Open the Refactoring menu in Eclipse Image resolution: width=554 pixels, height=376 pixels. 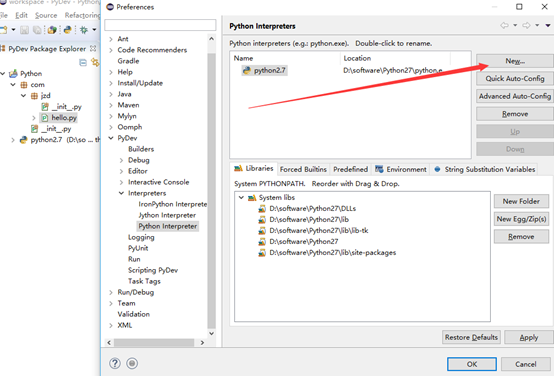pyautogui.click(x=82, y=15)
